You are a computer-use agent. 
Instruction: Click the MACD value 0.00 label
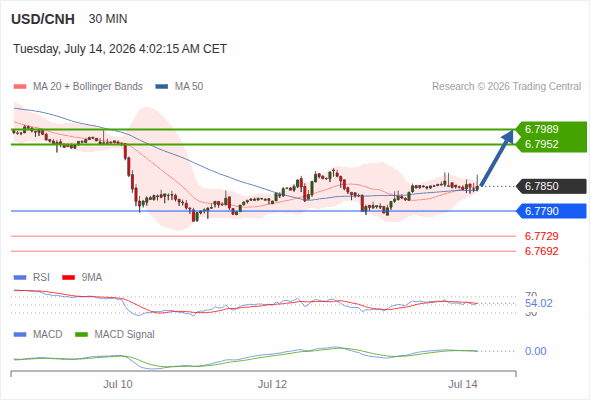535,351
